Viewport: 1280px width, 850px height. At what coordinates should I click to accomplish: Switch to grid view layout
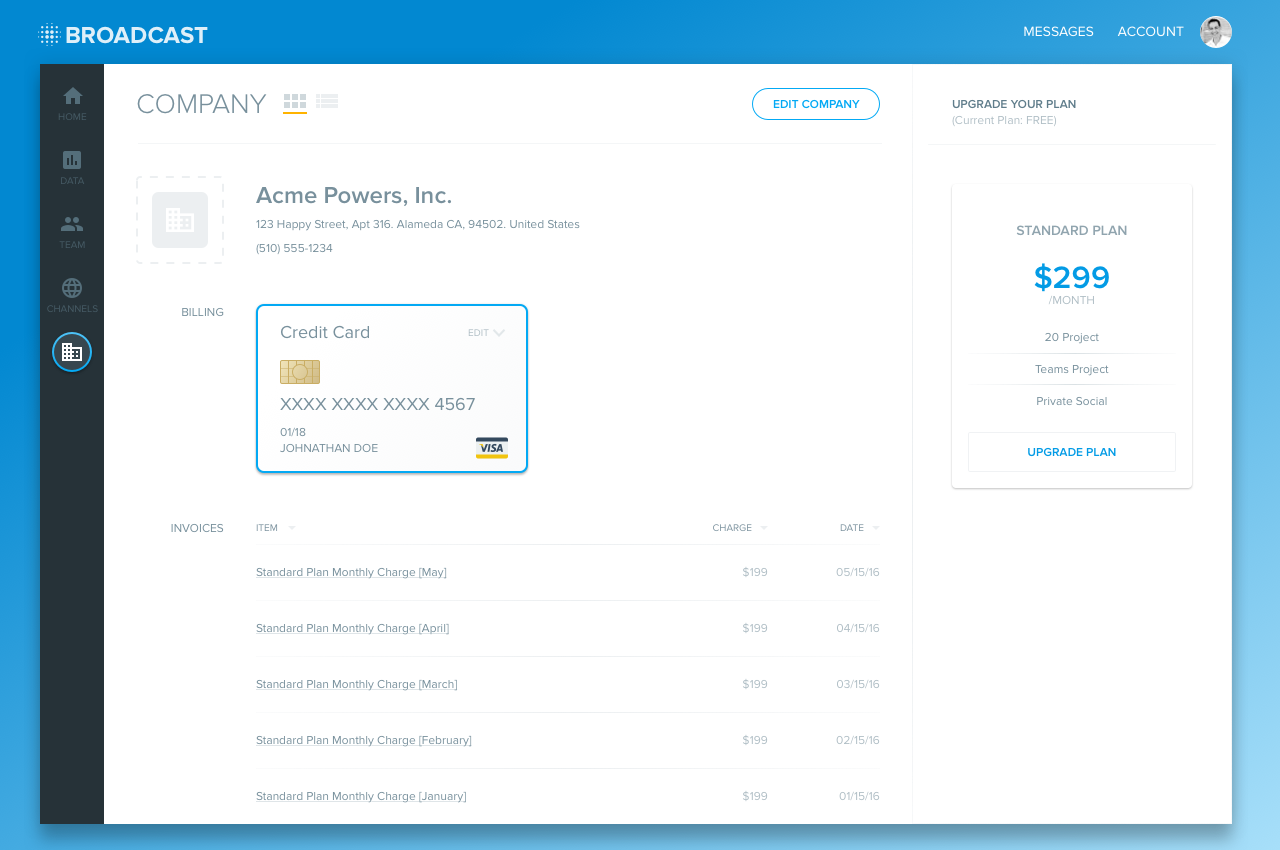295,102
